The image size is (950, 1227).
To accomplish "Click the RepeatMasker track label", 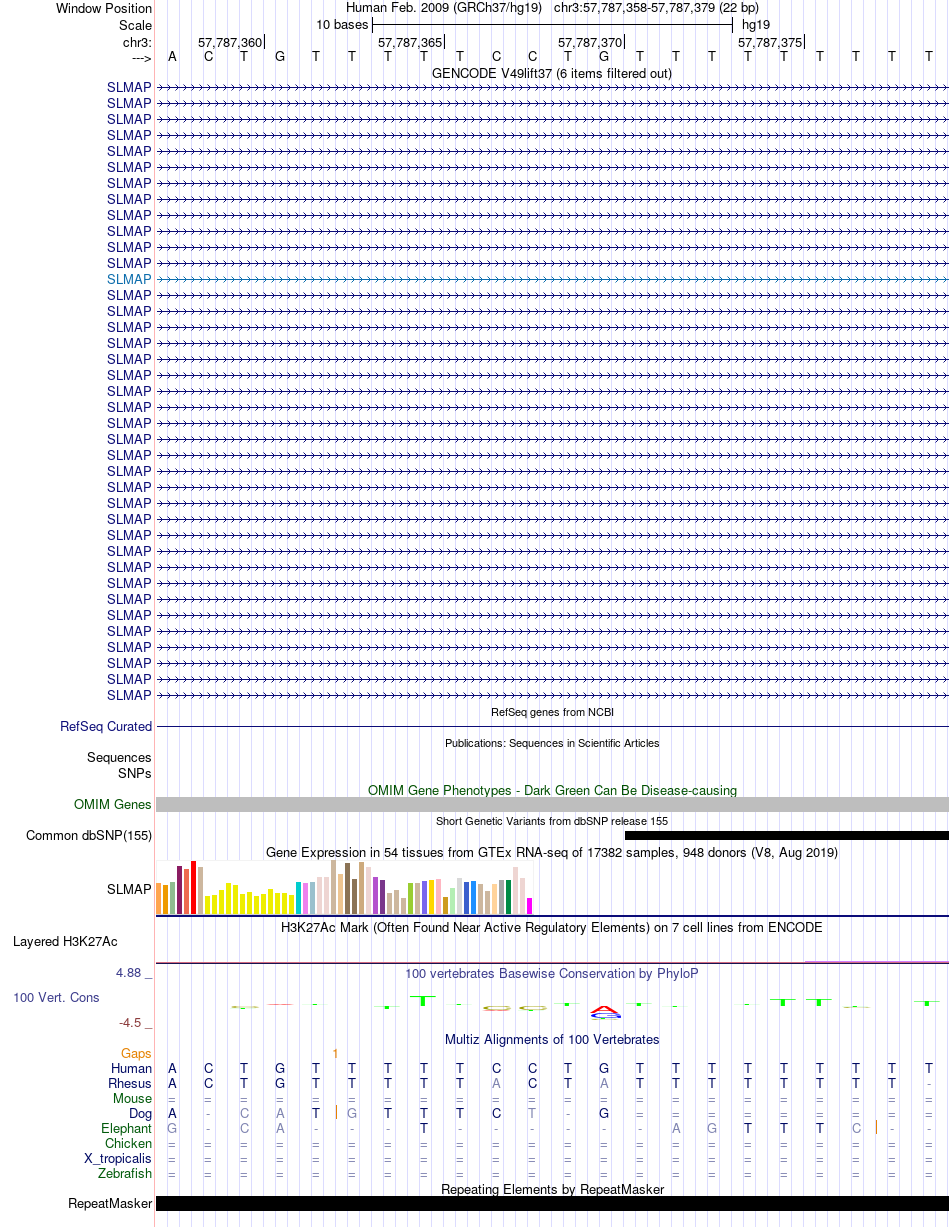I will 110,1203.
